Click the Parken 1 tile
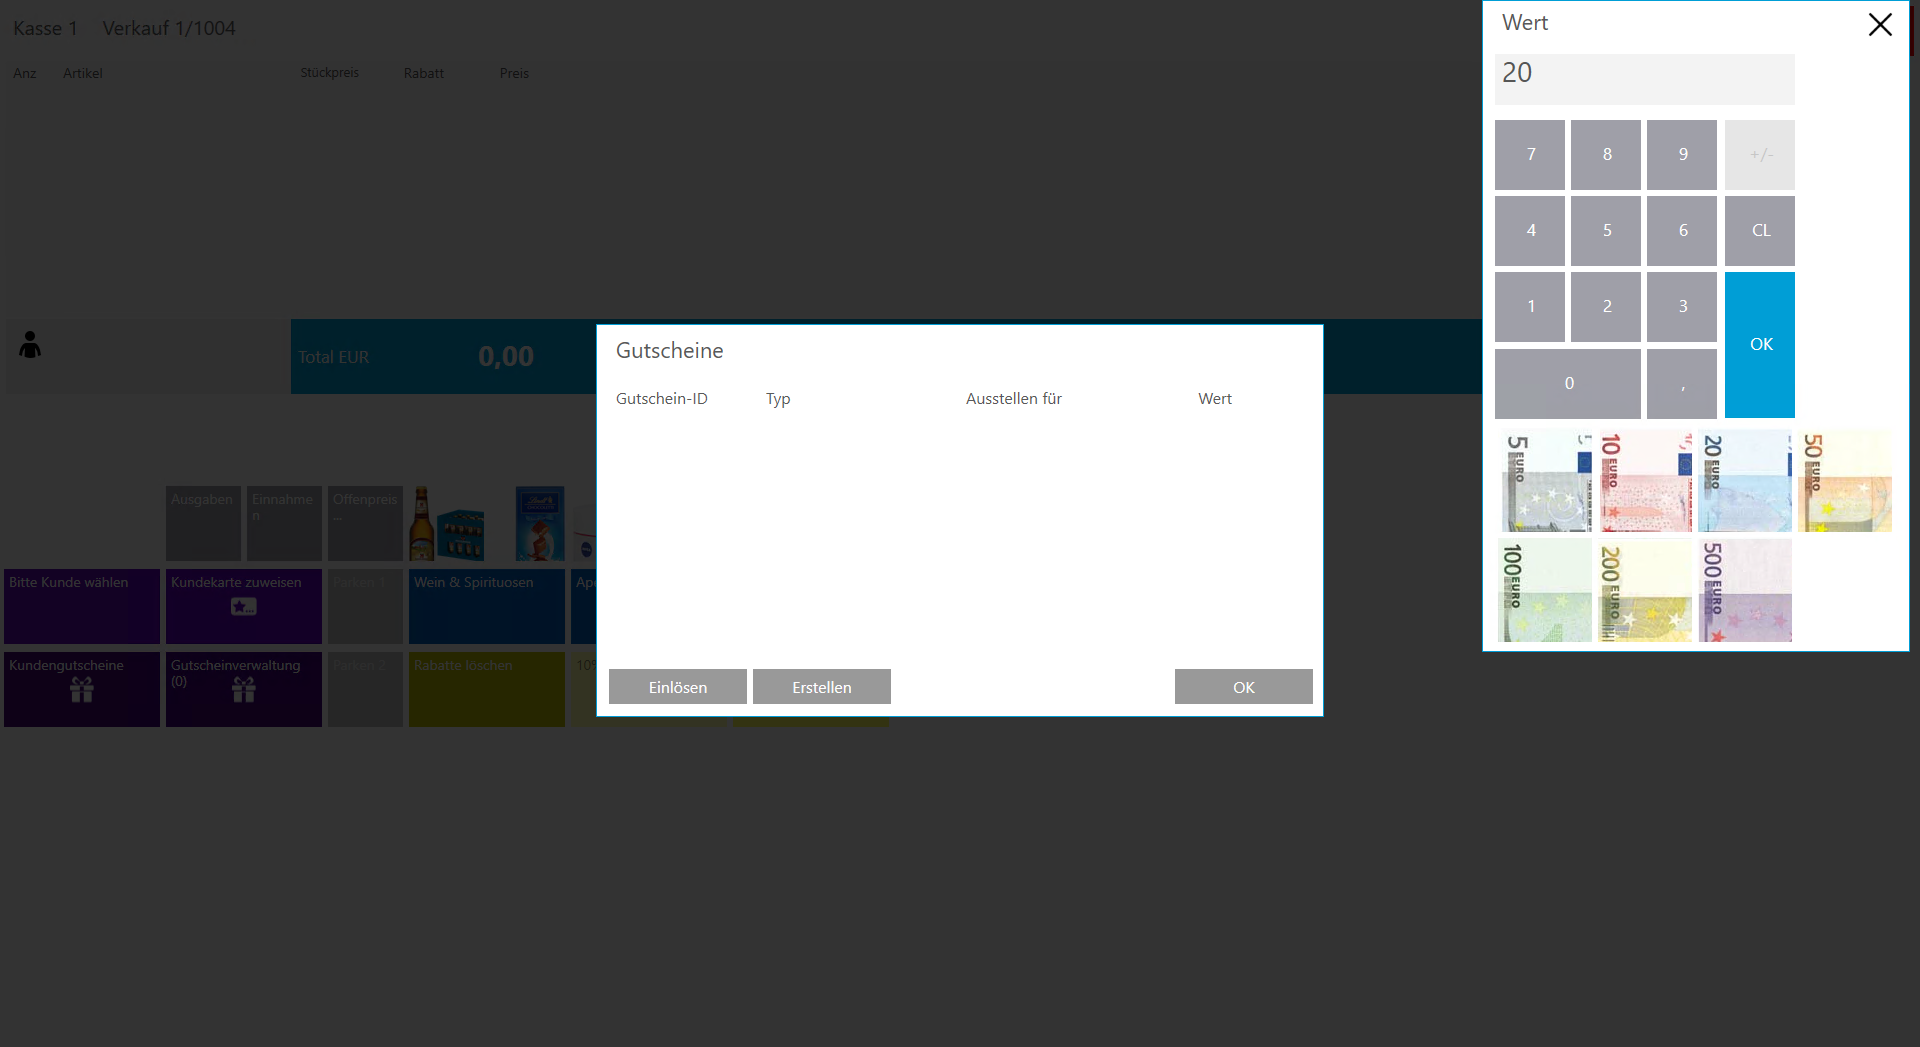 click(365, 606)
